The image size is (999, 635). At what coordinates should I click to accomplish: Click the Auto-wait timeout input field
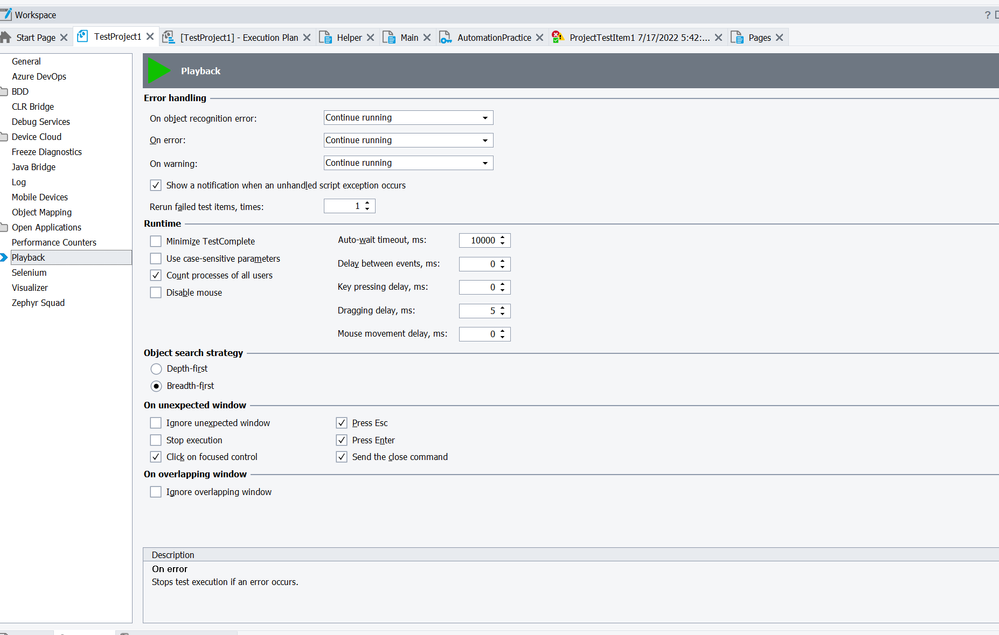click(x=478, y=241)
